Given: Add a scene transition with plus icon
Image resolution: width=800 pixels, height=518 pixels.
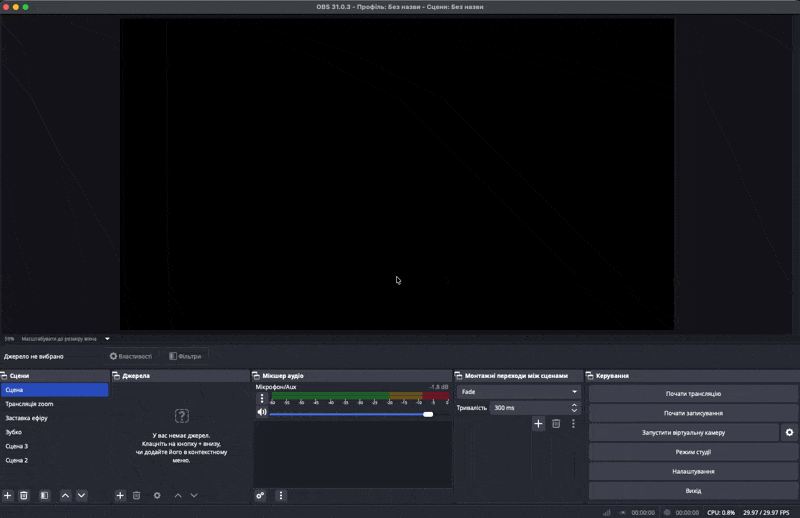Looking at the screenshot, I should [x=538, y=424].
